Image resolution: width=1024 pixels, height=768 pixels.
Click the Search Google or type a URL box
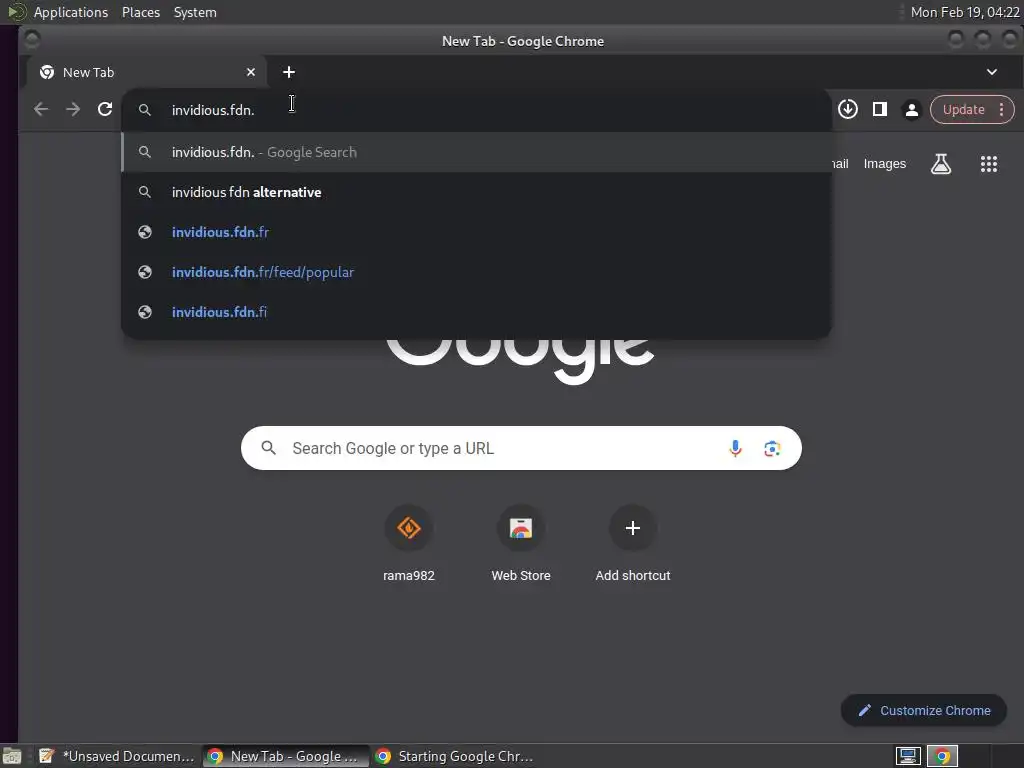521,448
